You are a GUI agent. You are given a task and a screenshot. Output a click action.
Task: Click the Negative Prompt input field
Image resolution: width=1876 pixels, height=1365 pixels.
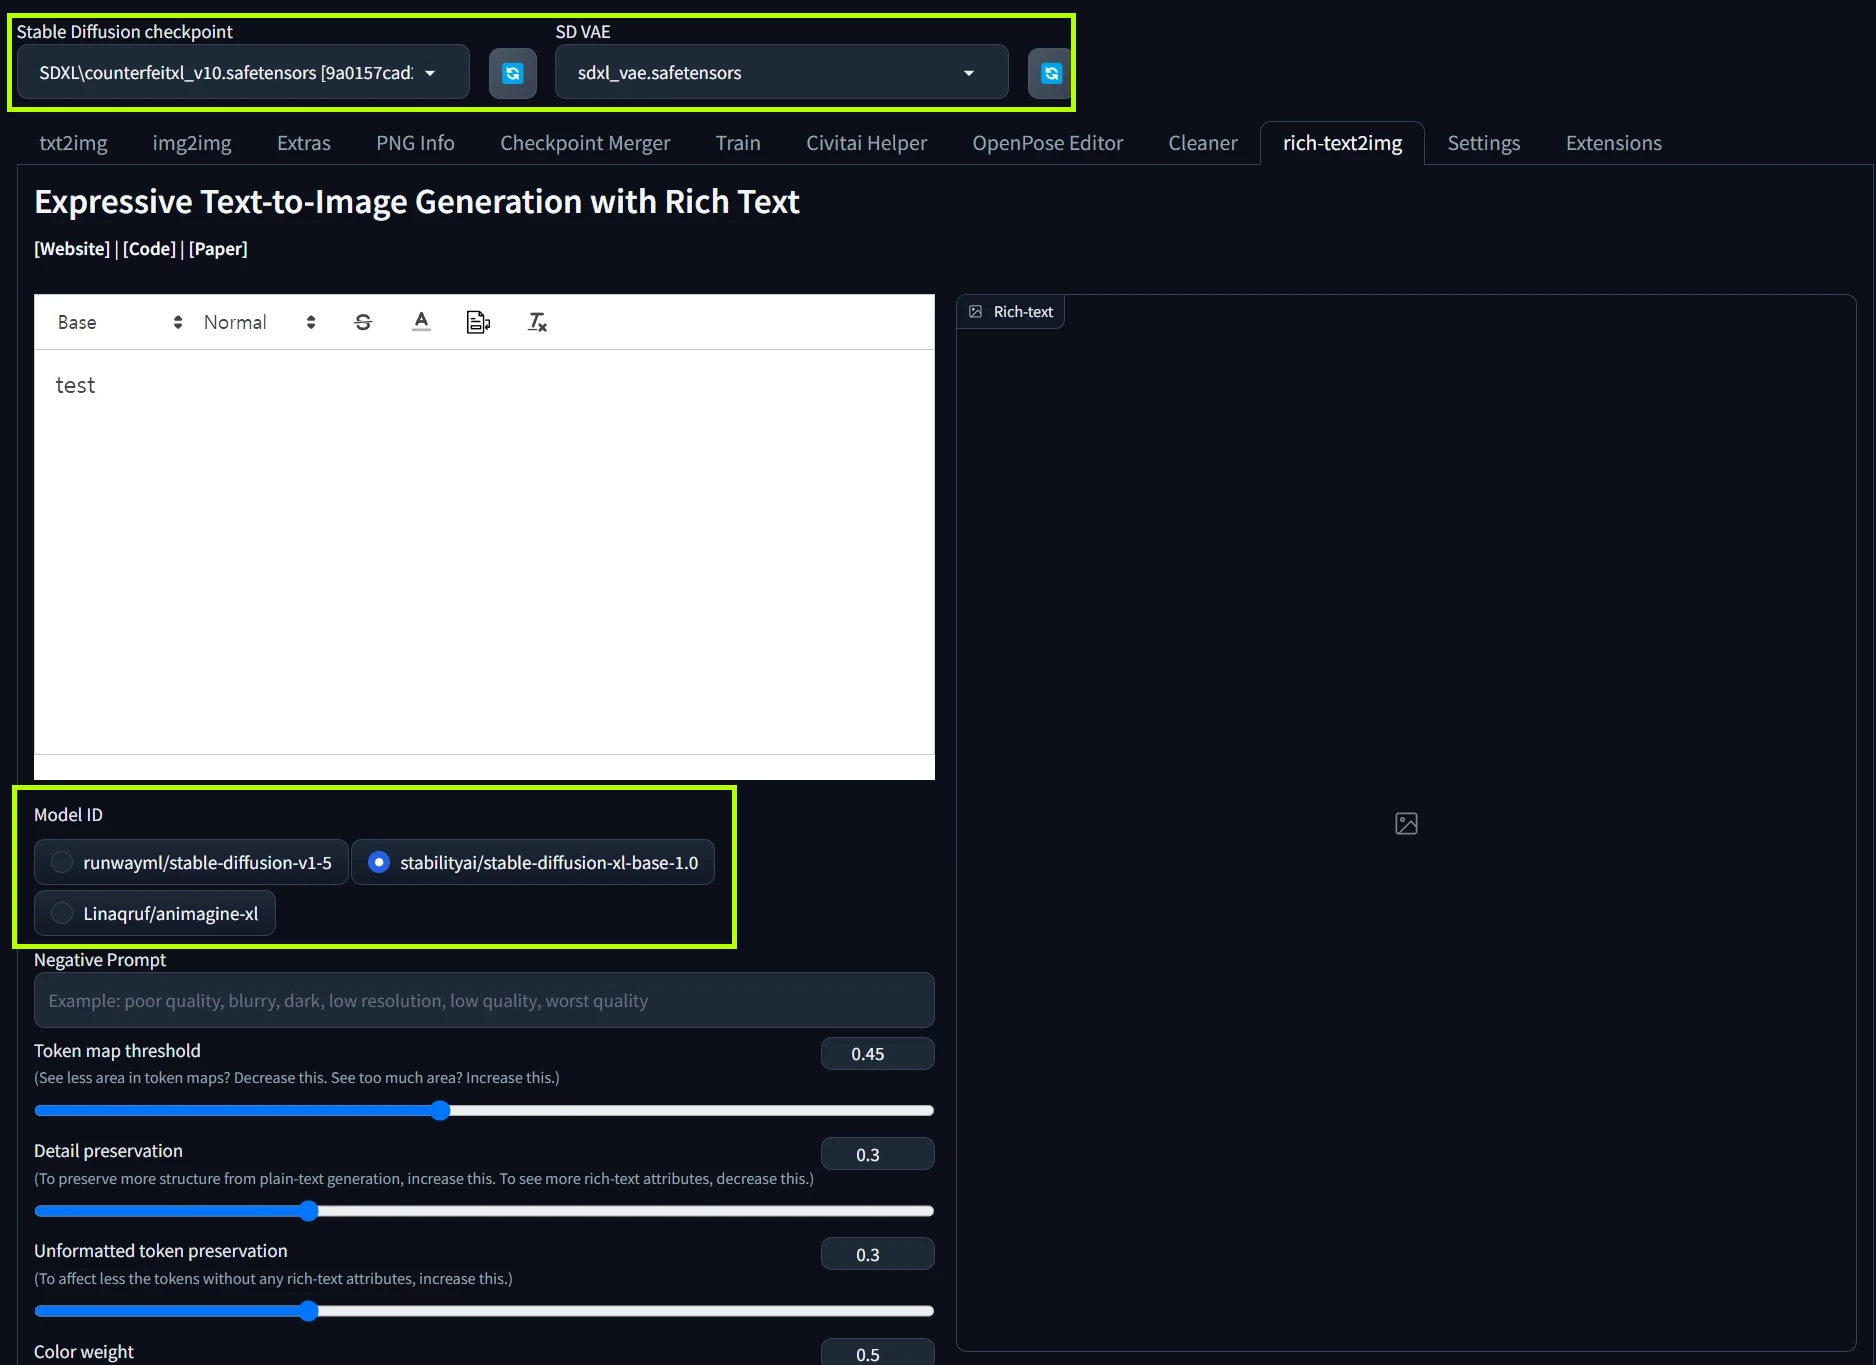(484, 1000)
